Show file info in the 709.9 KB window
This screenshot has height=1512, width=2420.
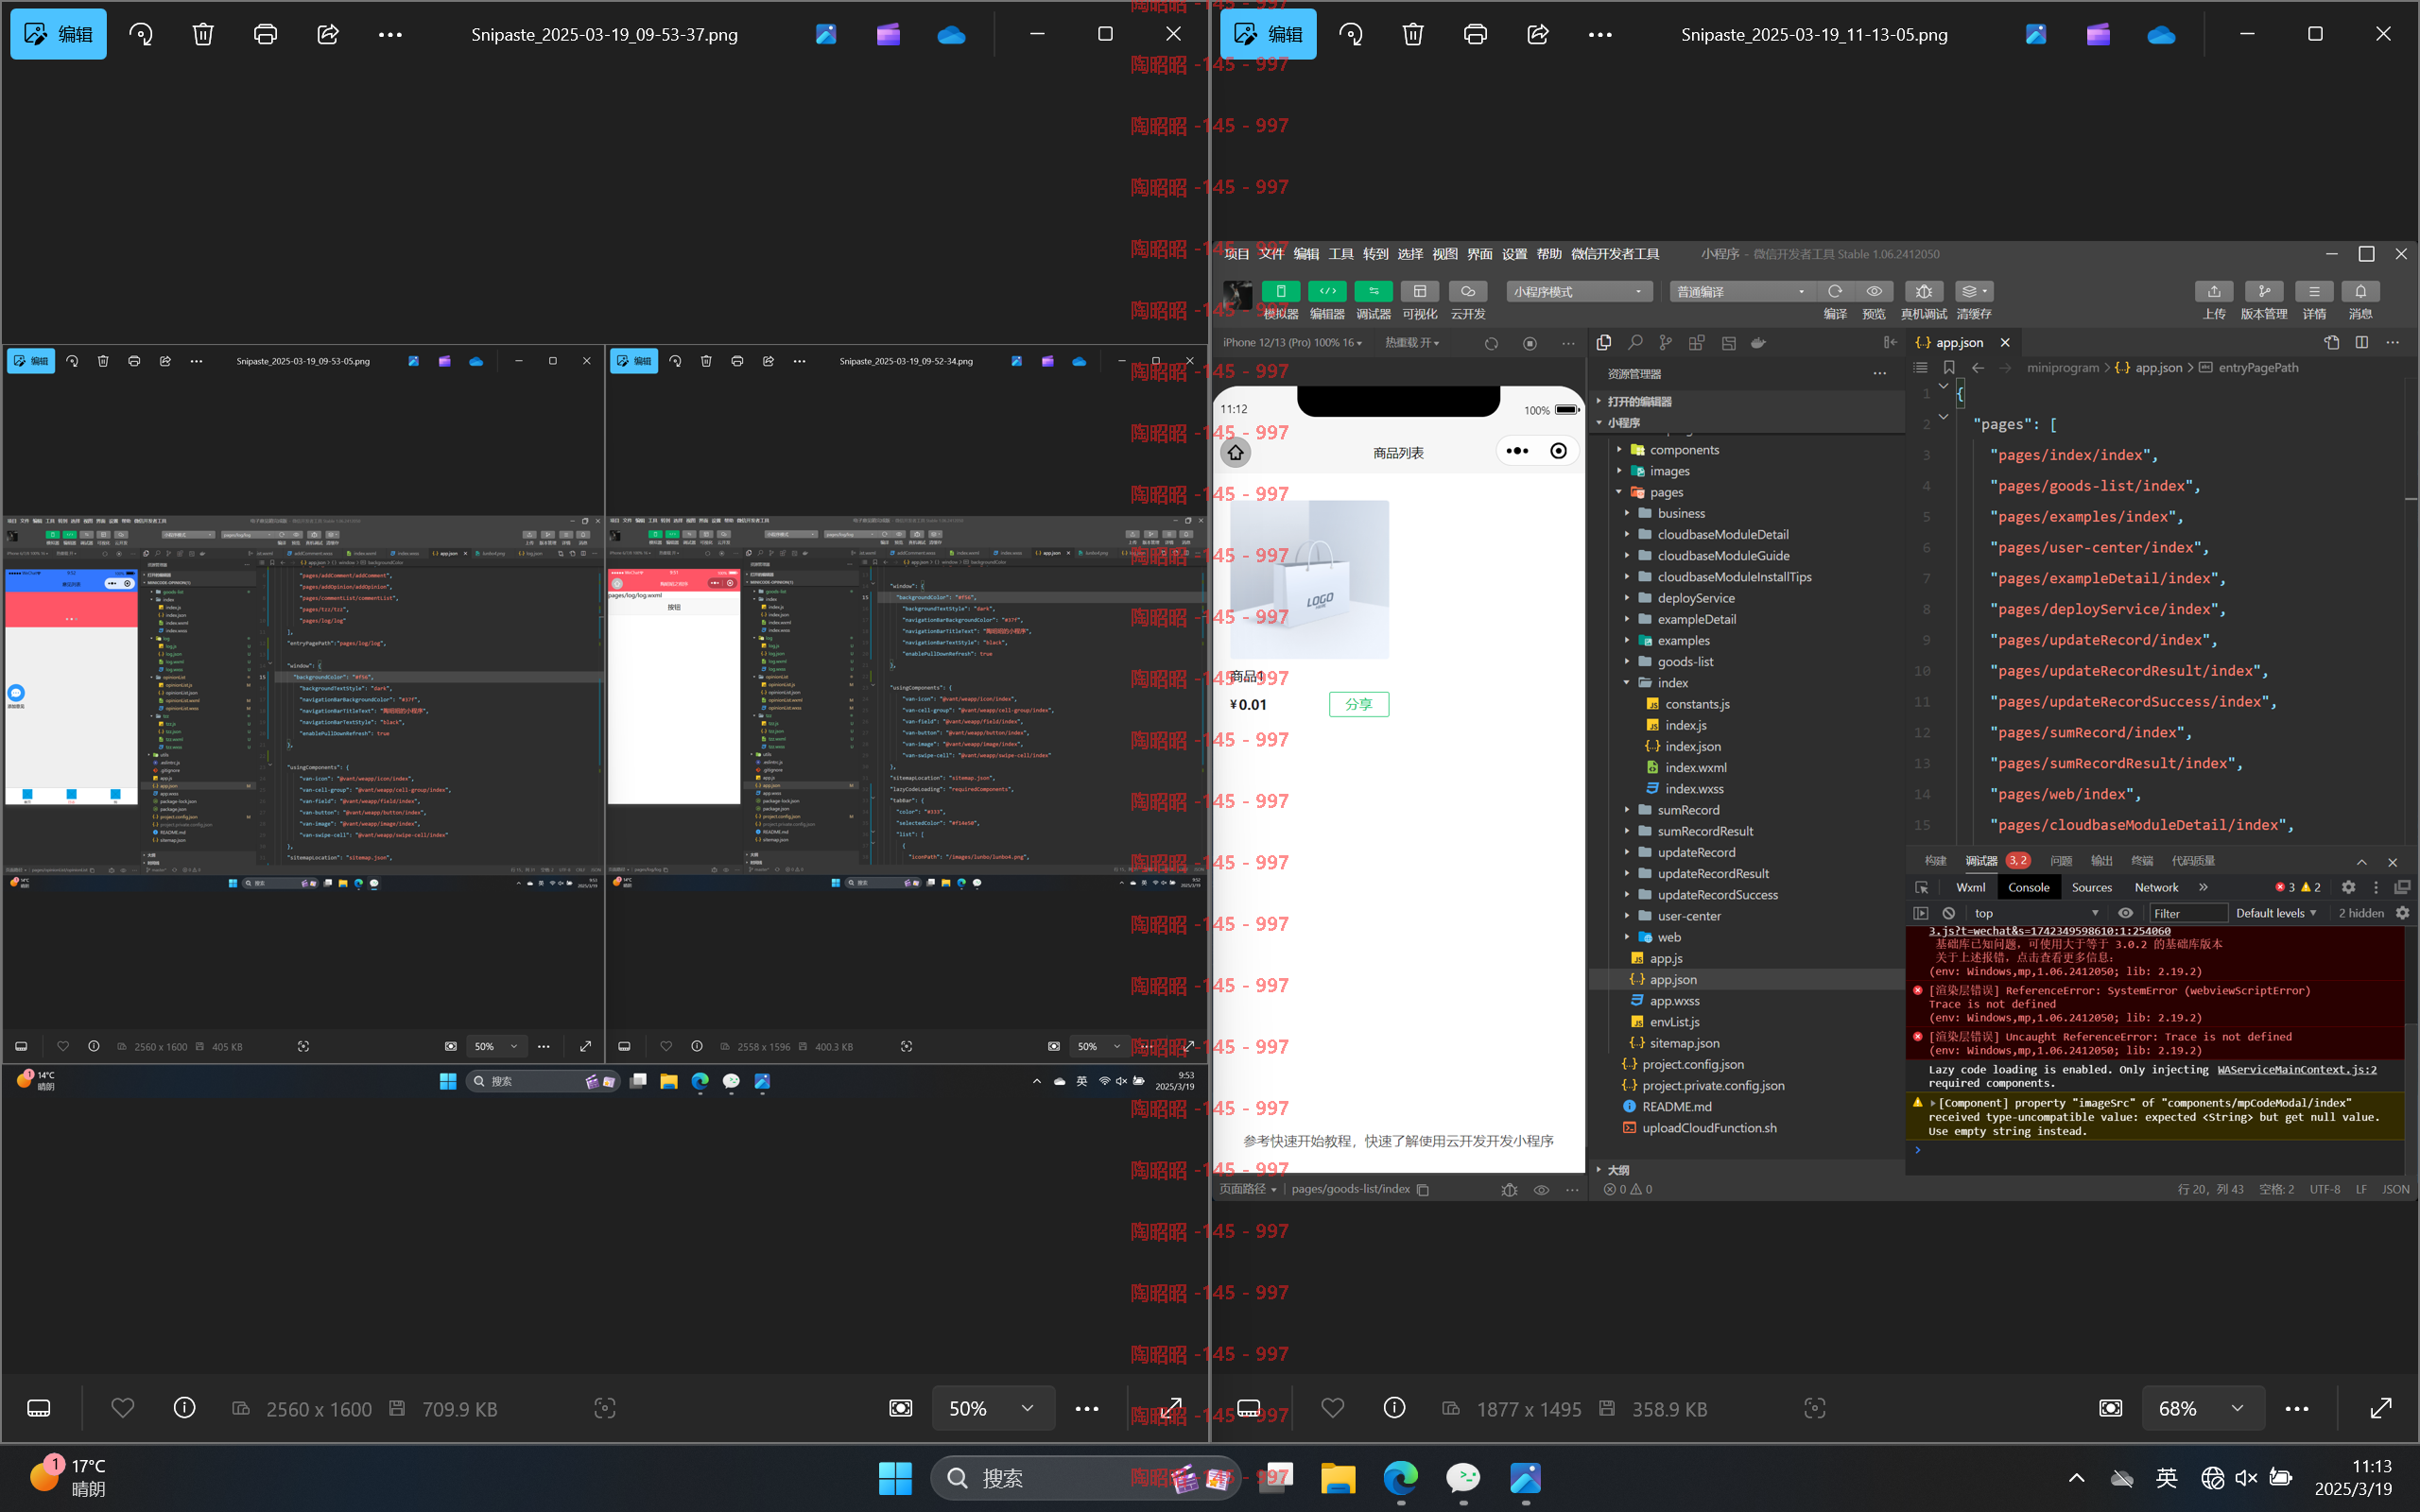[x=184, y=1408]
